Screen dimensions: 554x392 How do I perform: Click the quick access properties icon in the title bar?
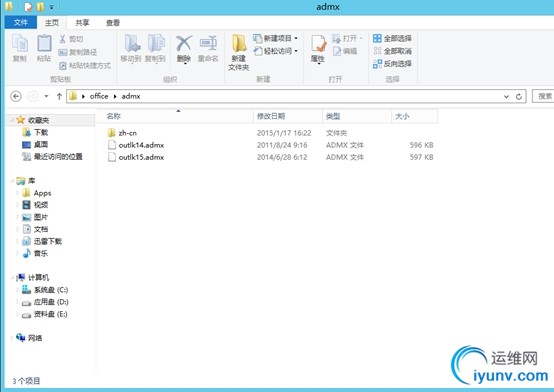28,7
